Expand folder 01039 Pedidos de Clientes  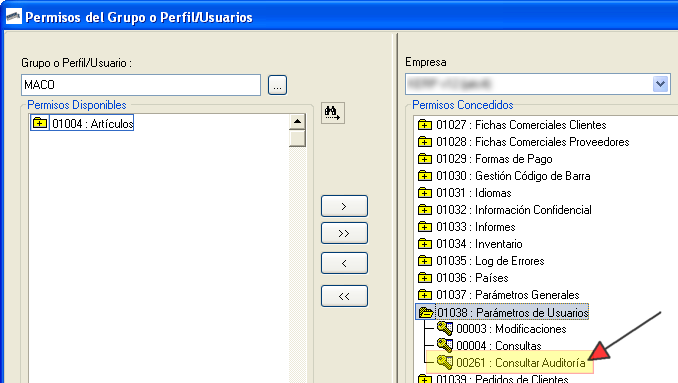[425, 379]
